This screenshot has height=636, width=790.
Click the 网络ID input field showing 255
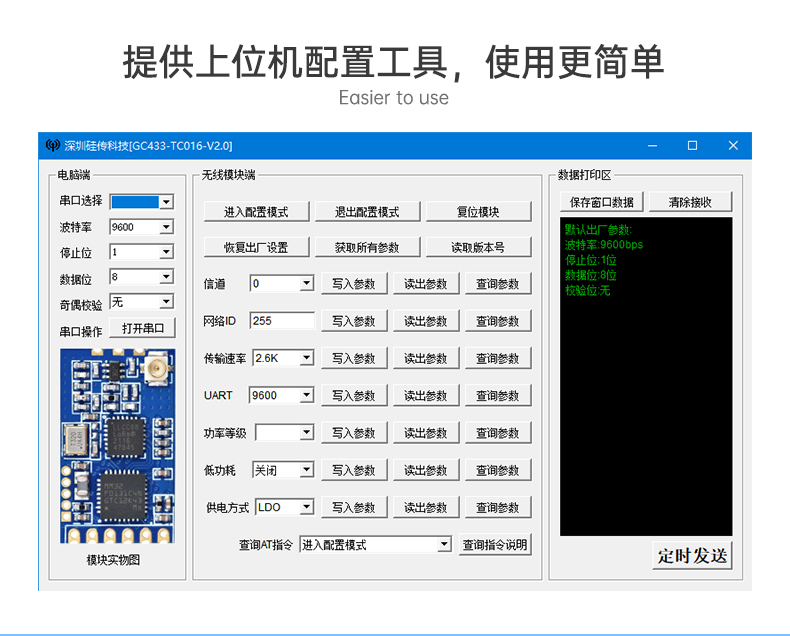click(x=282, y=321)
